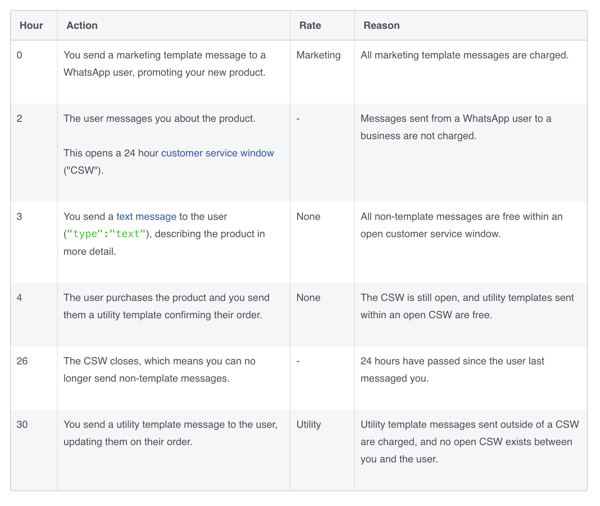This screenshot has width=600, height=506.
Task: Select the None rate in hour 4 row
Action: click(x=308, y=298)
